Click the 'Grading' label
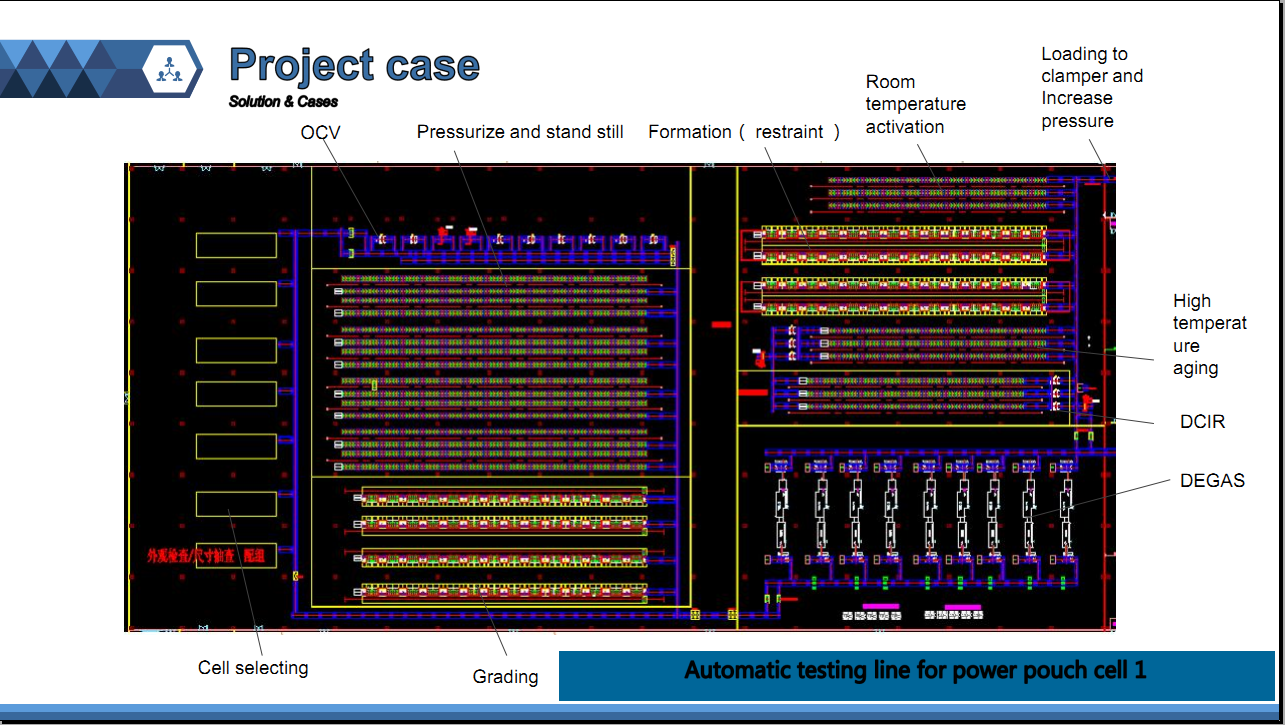The width and height of the screenshot is (1285, 725). (x=505, y=677)
